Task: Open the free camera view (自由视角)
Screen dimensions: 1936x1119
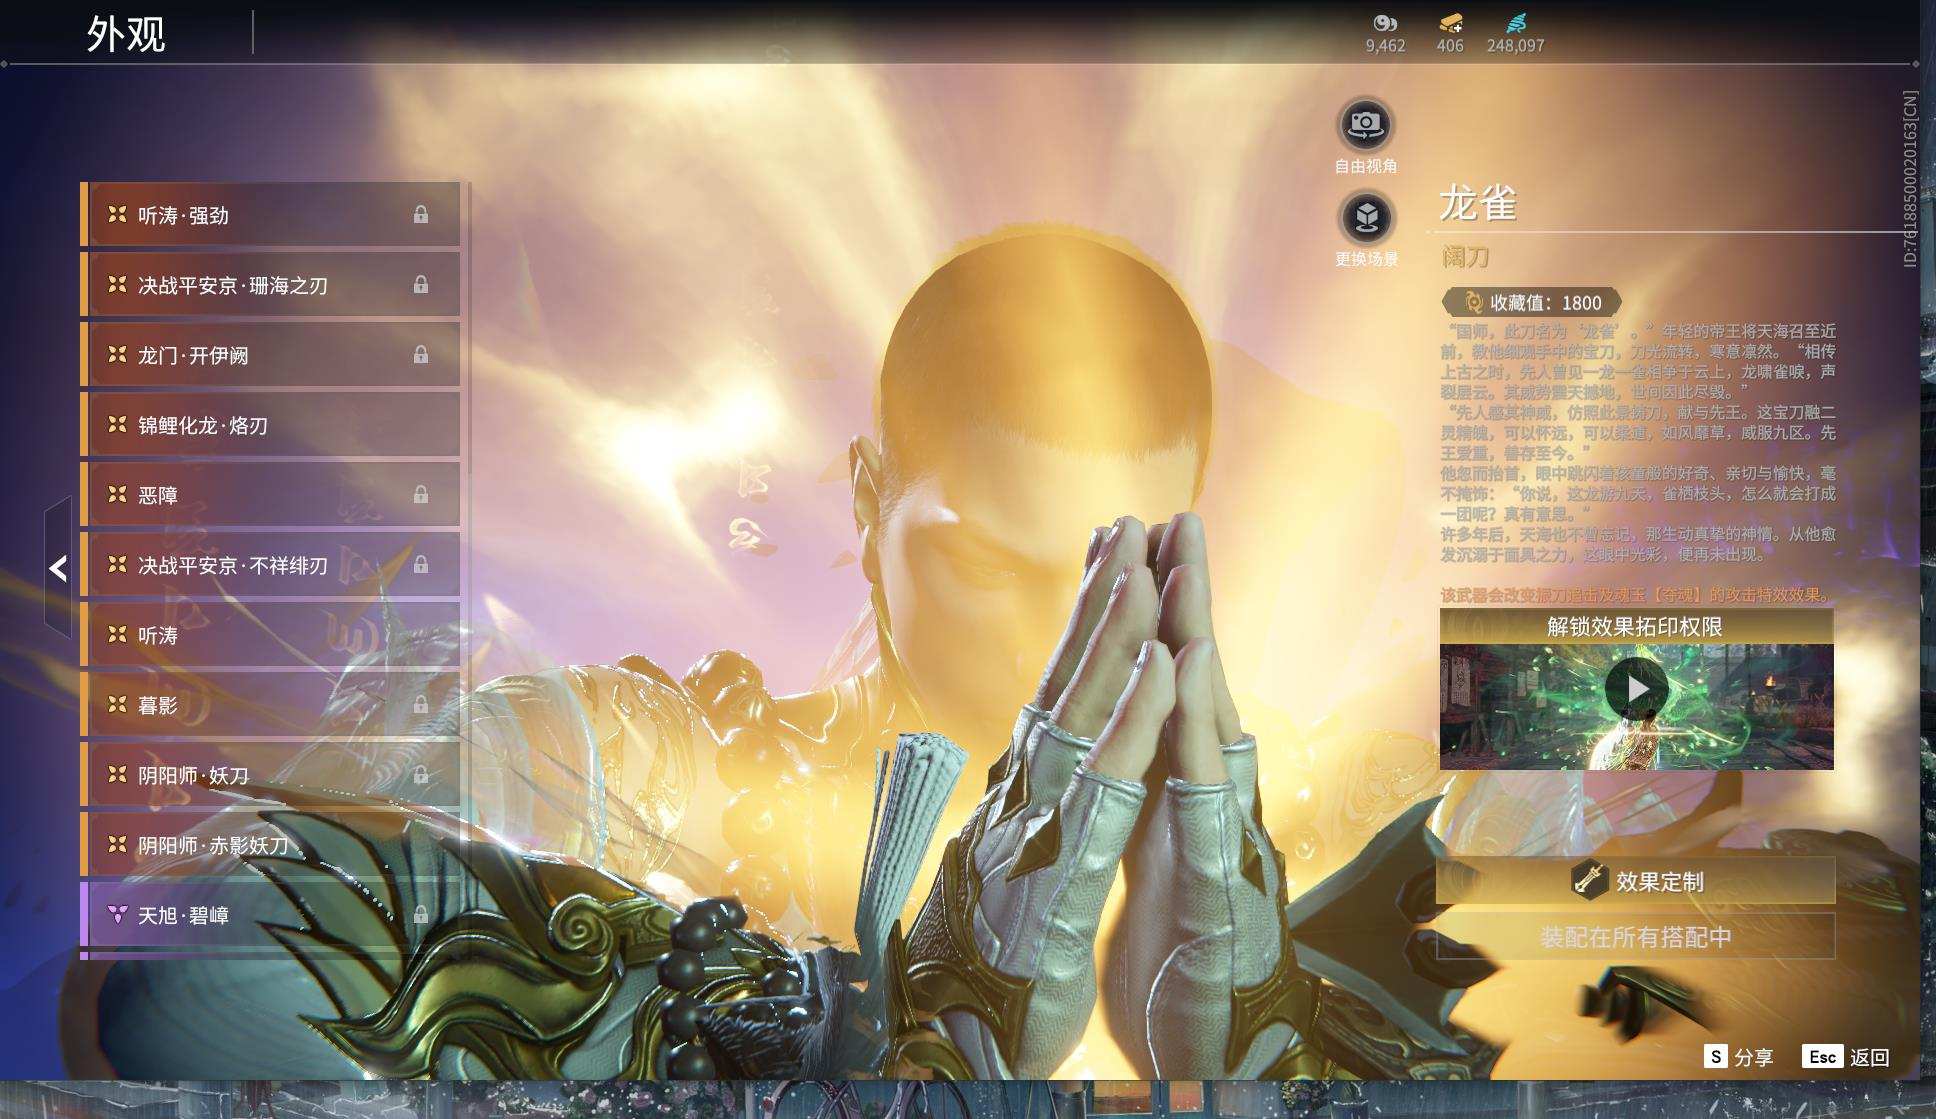Action: point(1365,125)
